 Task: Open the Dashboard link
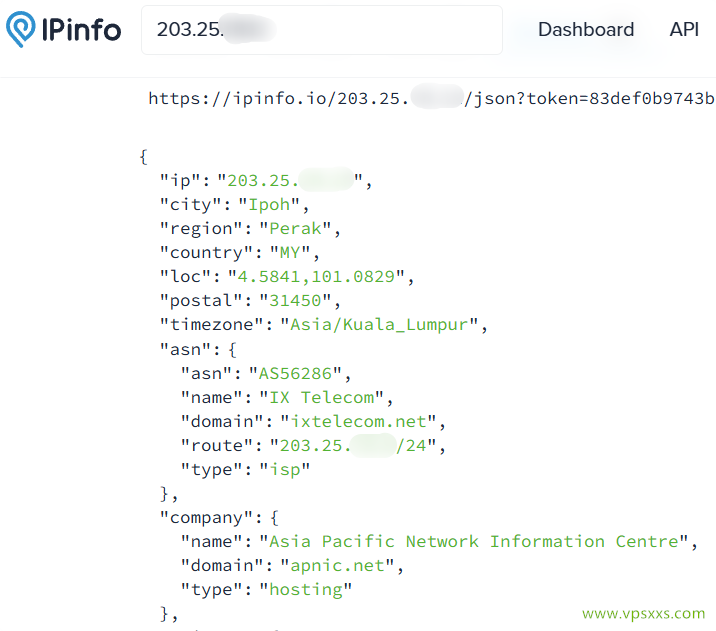pos(586,30)
